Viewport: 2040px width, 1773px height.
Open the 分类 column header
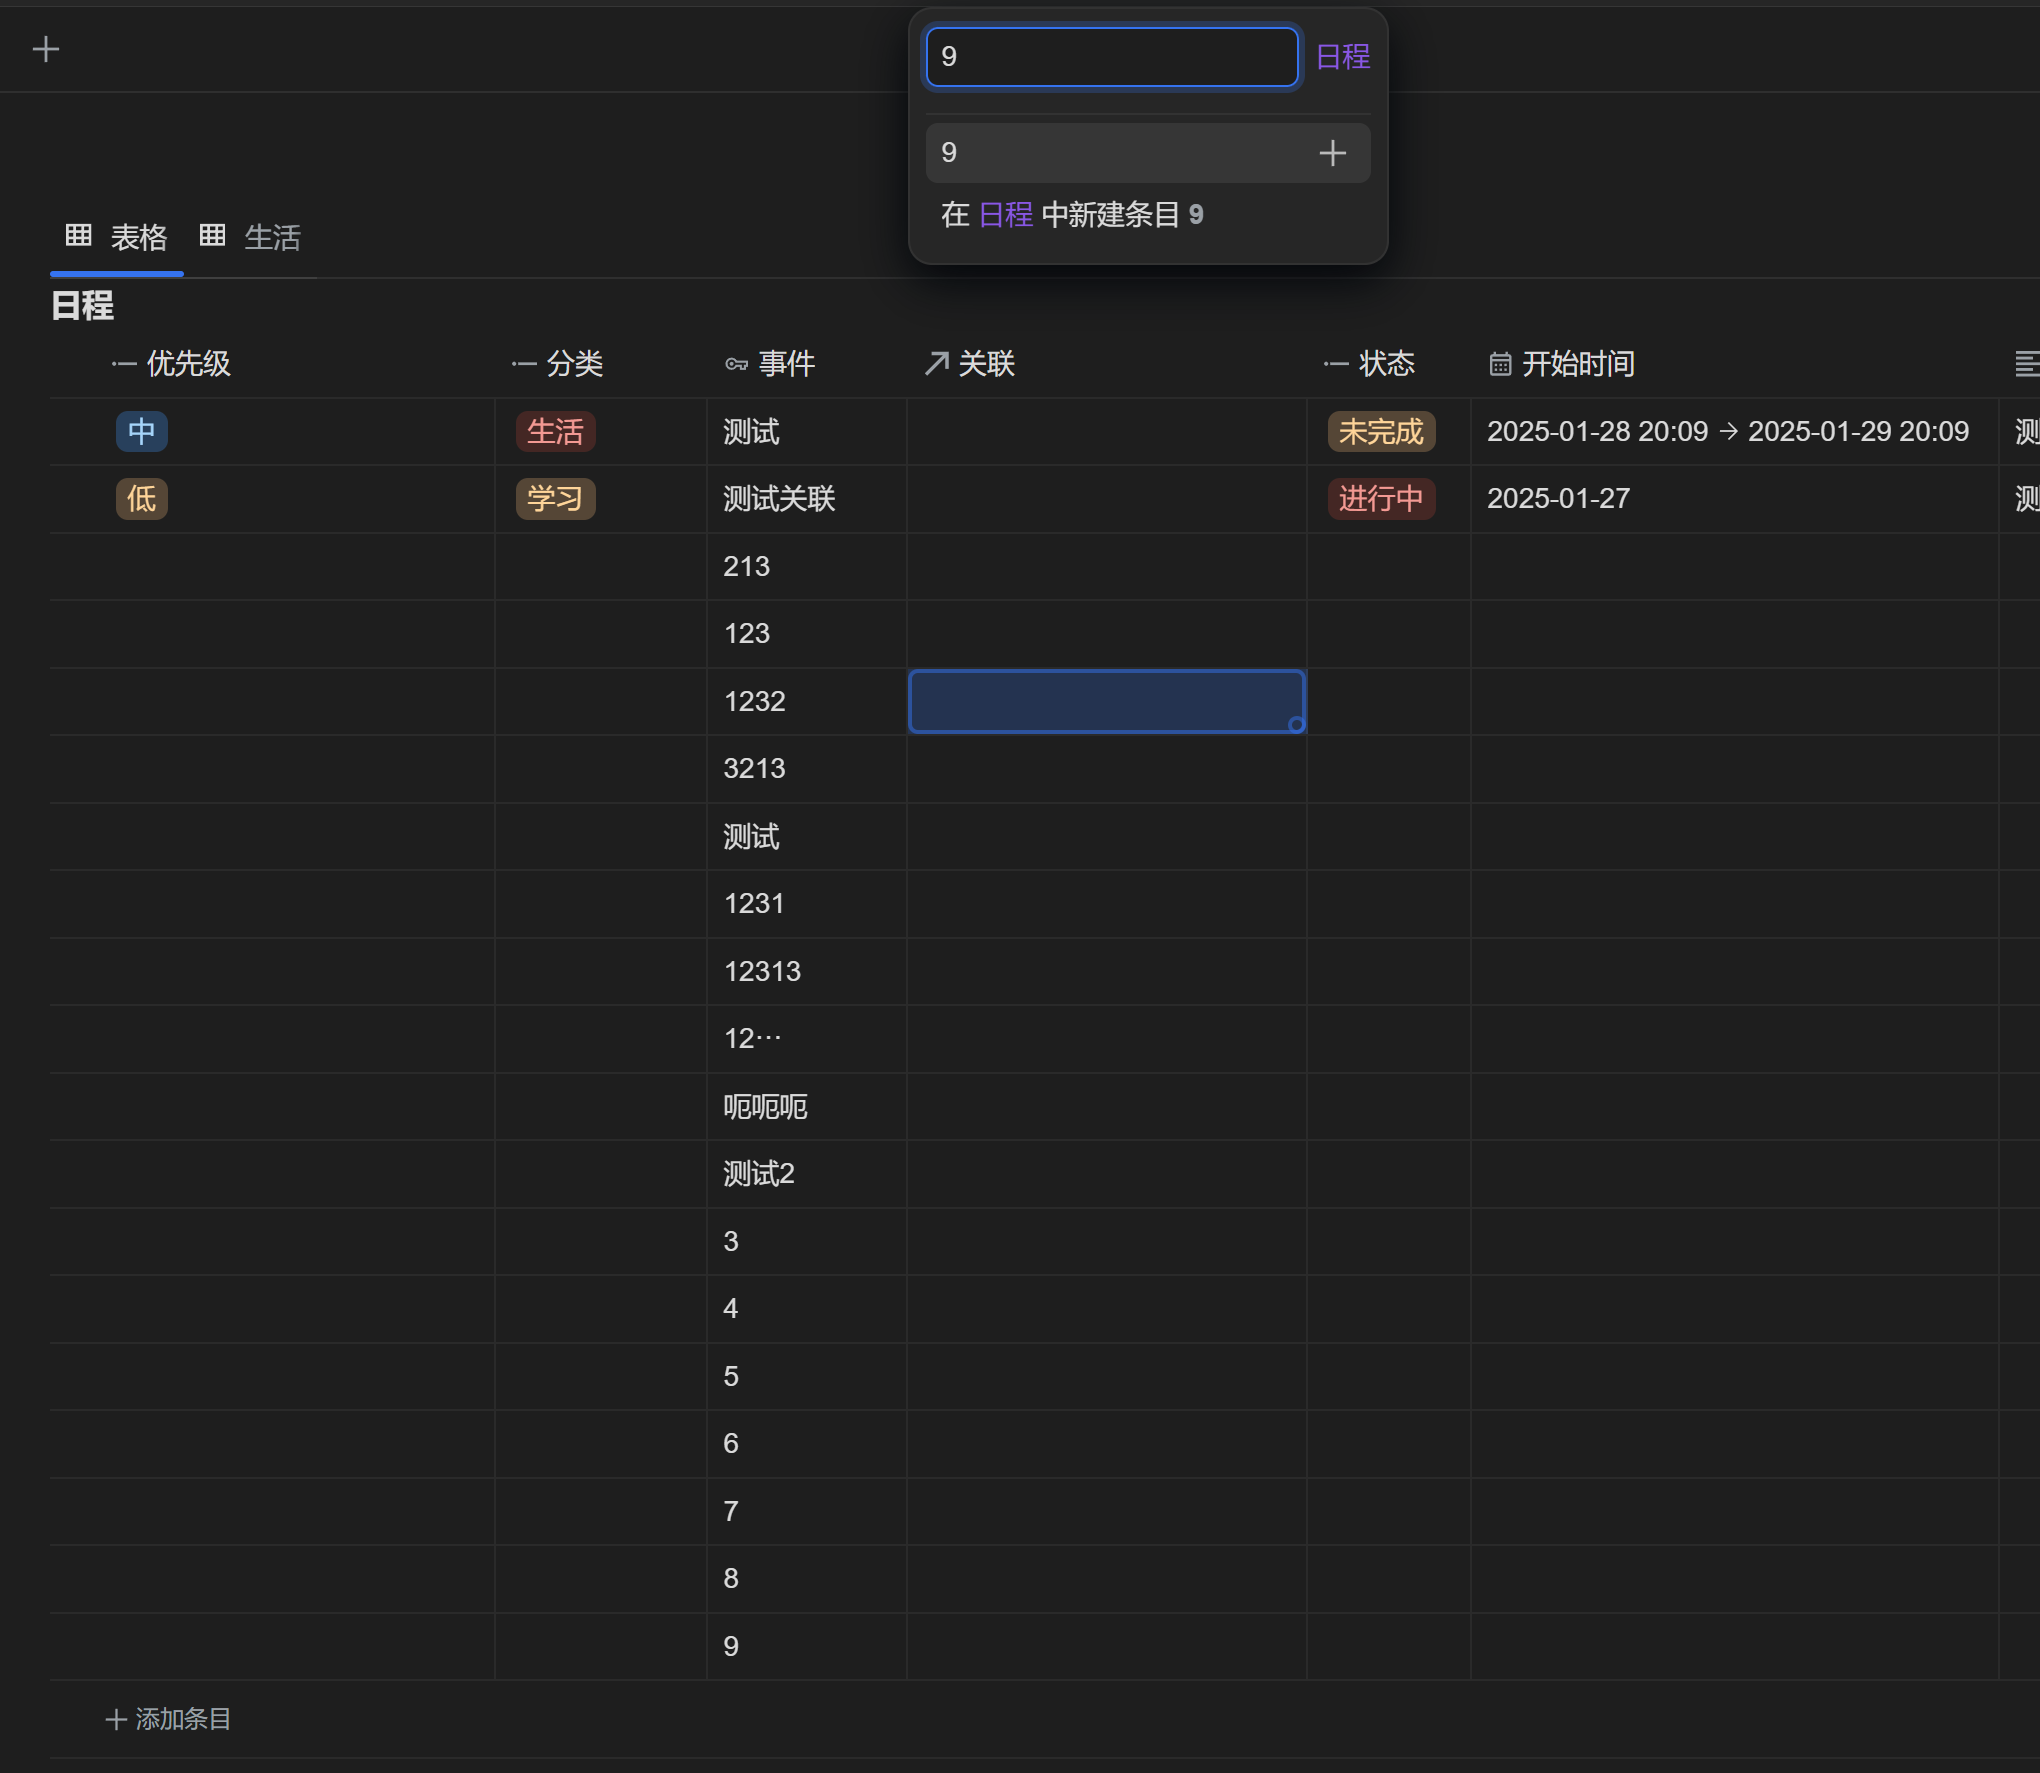coord(574,364)
